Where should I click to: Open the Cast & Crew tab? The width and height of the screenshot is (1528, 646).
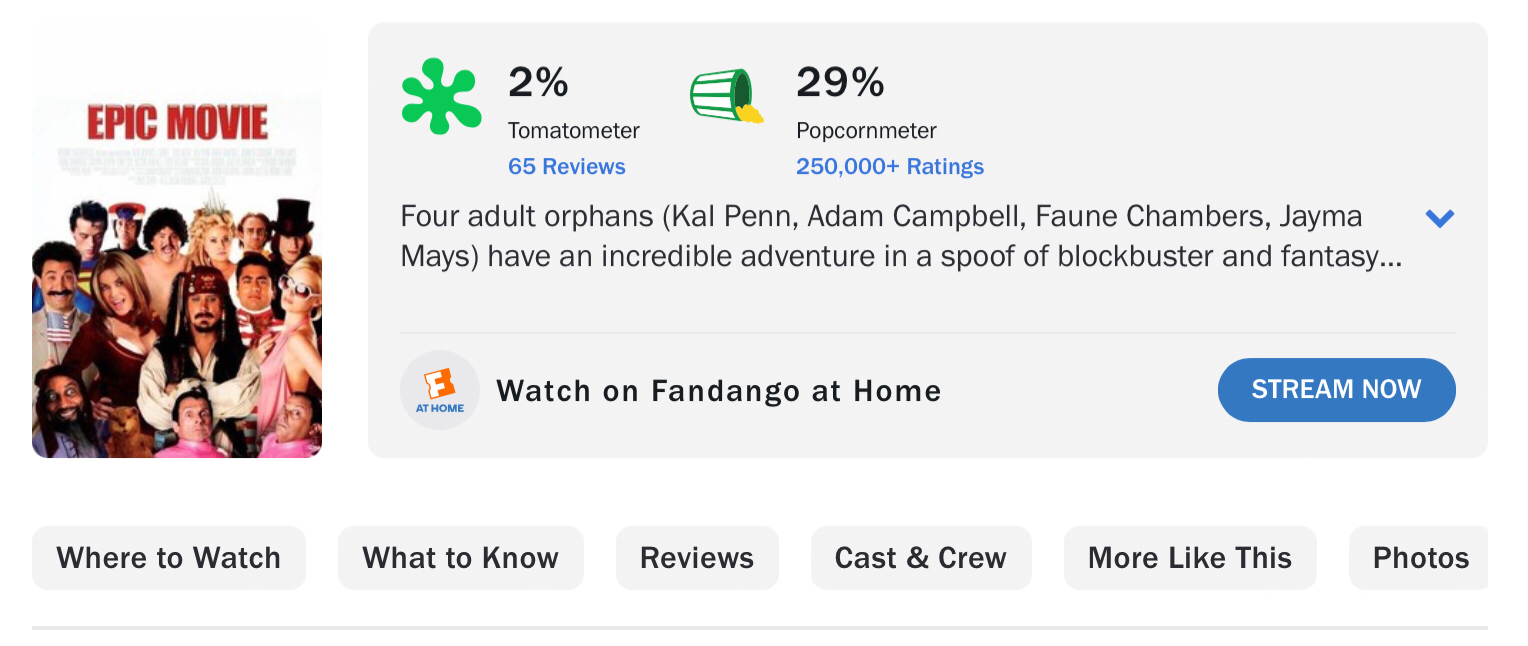[920, 558]
